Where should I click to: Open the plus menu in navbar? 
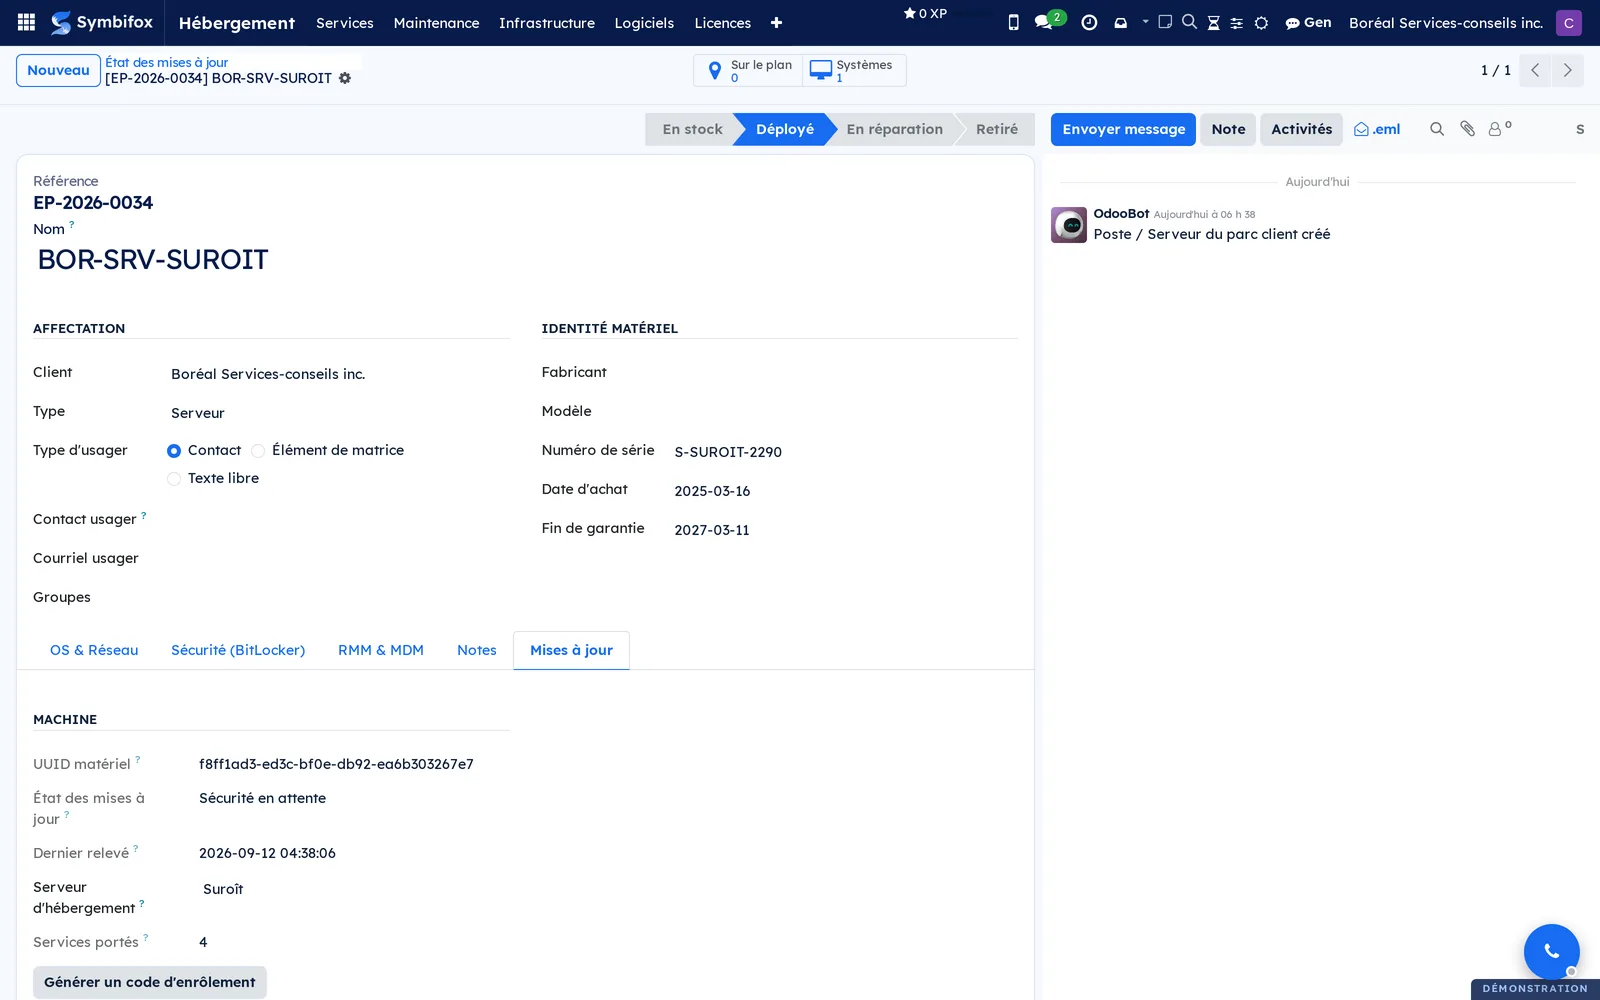[x=776, y=23]
